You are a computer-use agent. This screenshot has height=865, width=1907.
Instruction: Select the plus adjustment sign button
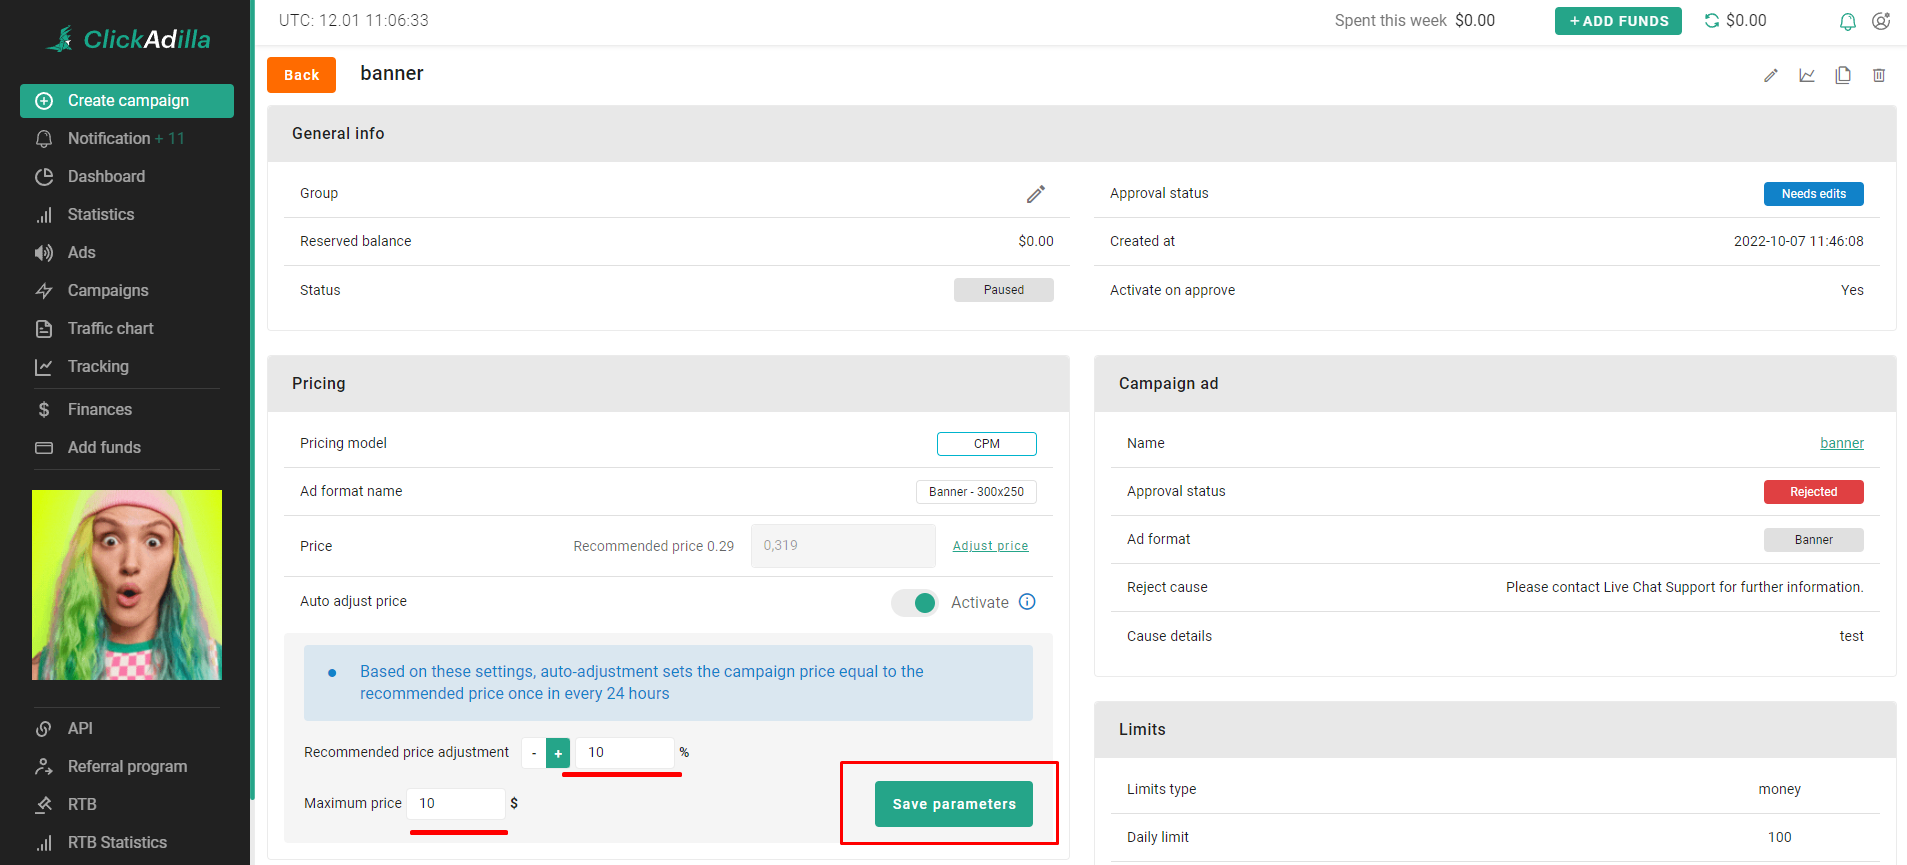pyautogui.click(x=558, y=753)
